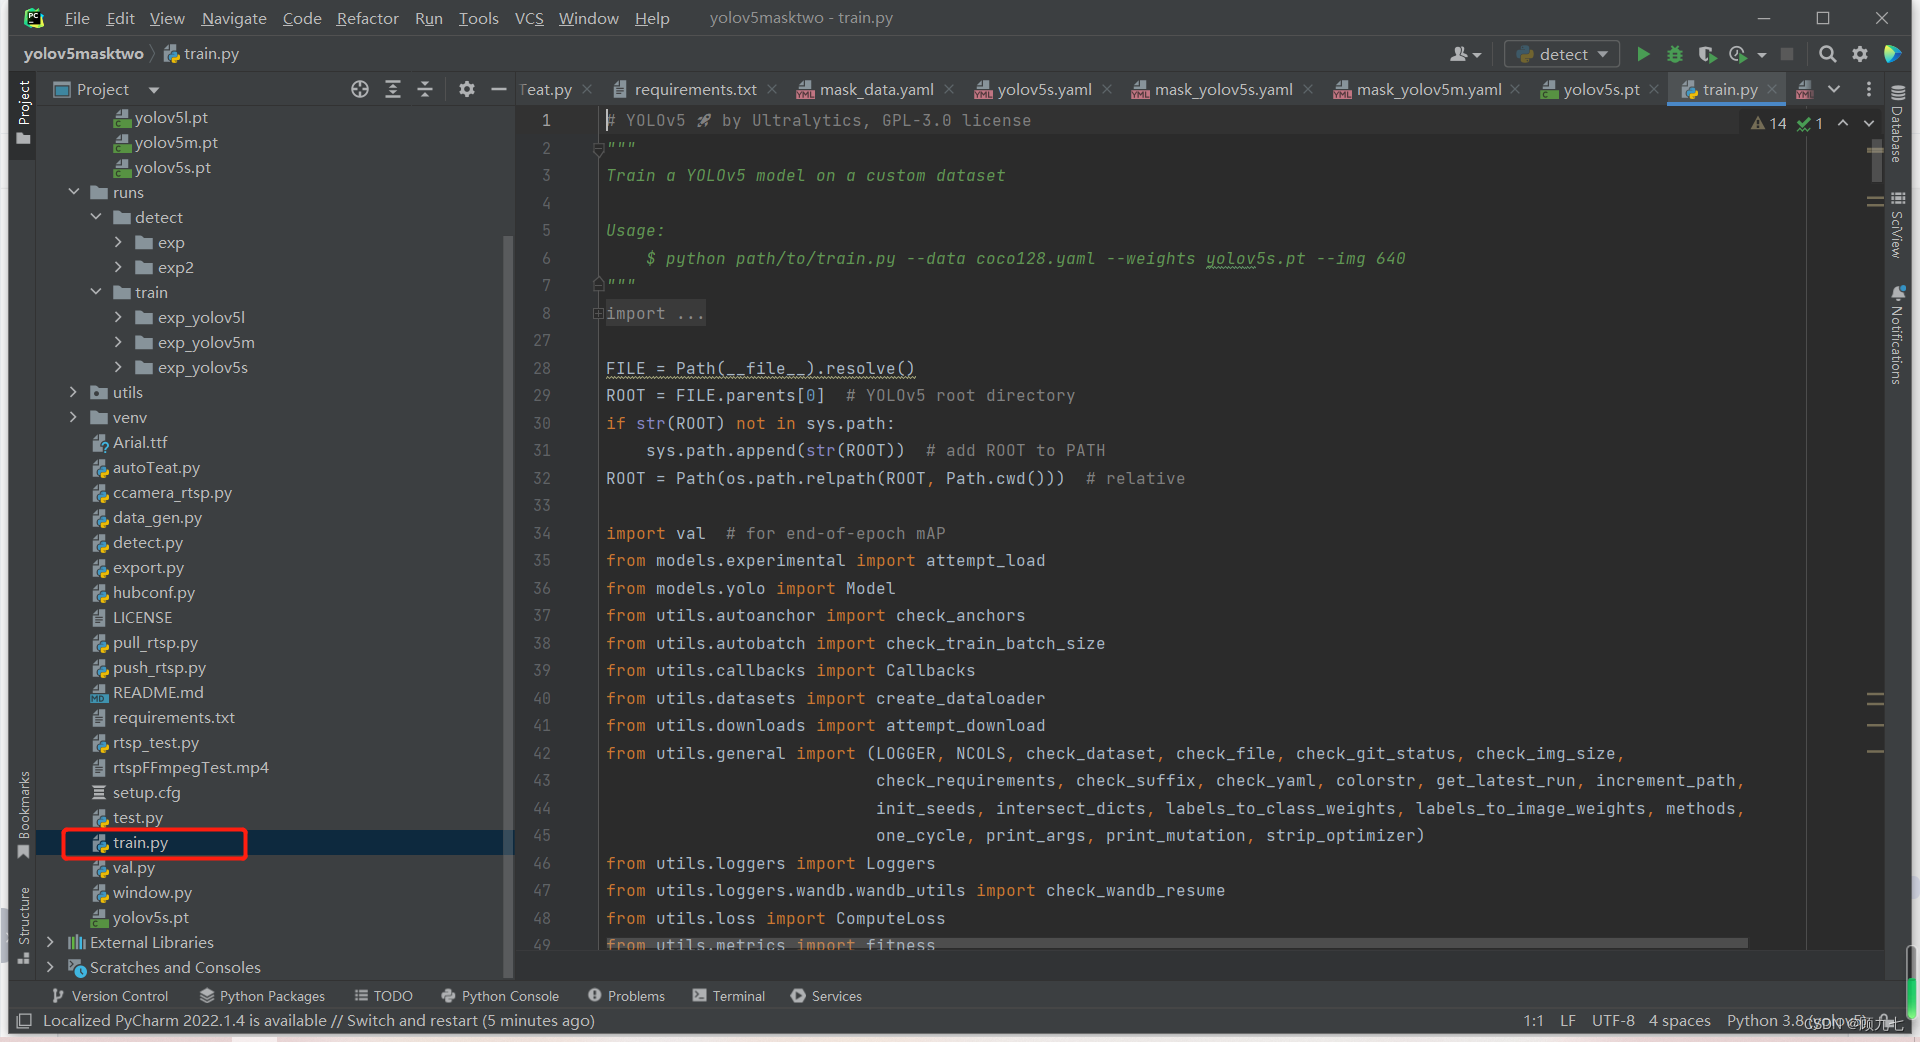
Task: Open the detect run configuration dropdown
Action: tap(1562, 54)
